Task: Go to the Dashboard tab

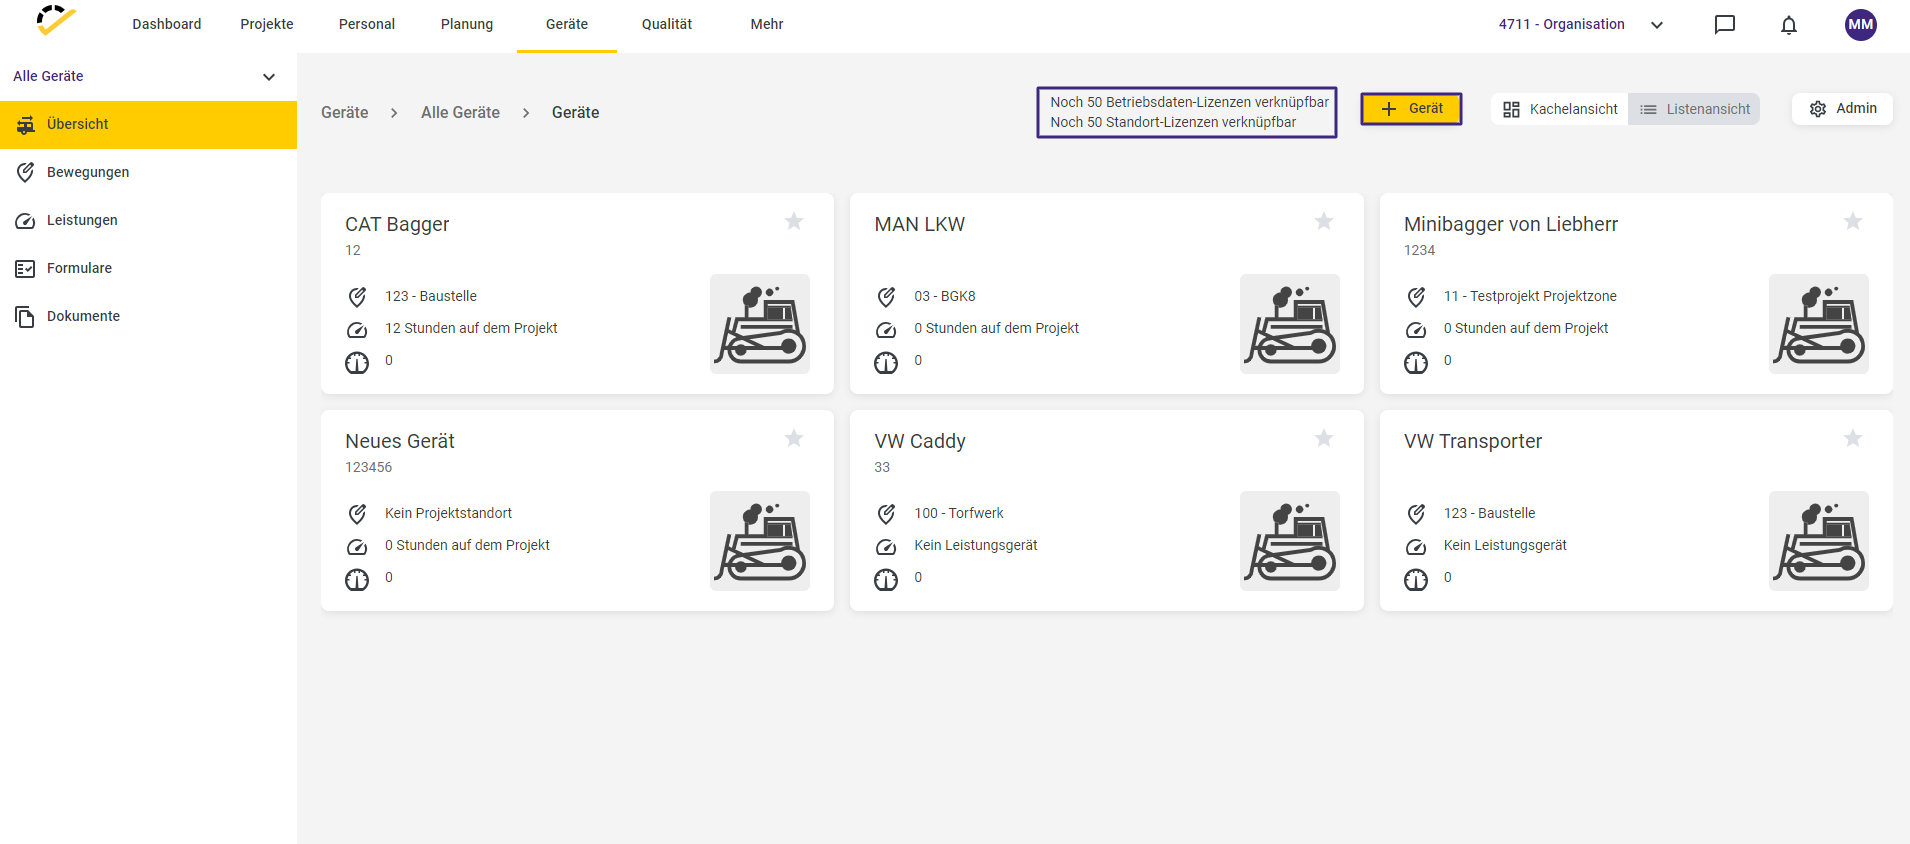Action: tap(167, 25)
